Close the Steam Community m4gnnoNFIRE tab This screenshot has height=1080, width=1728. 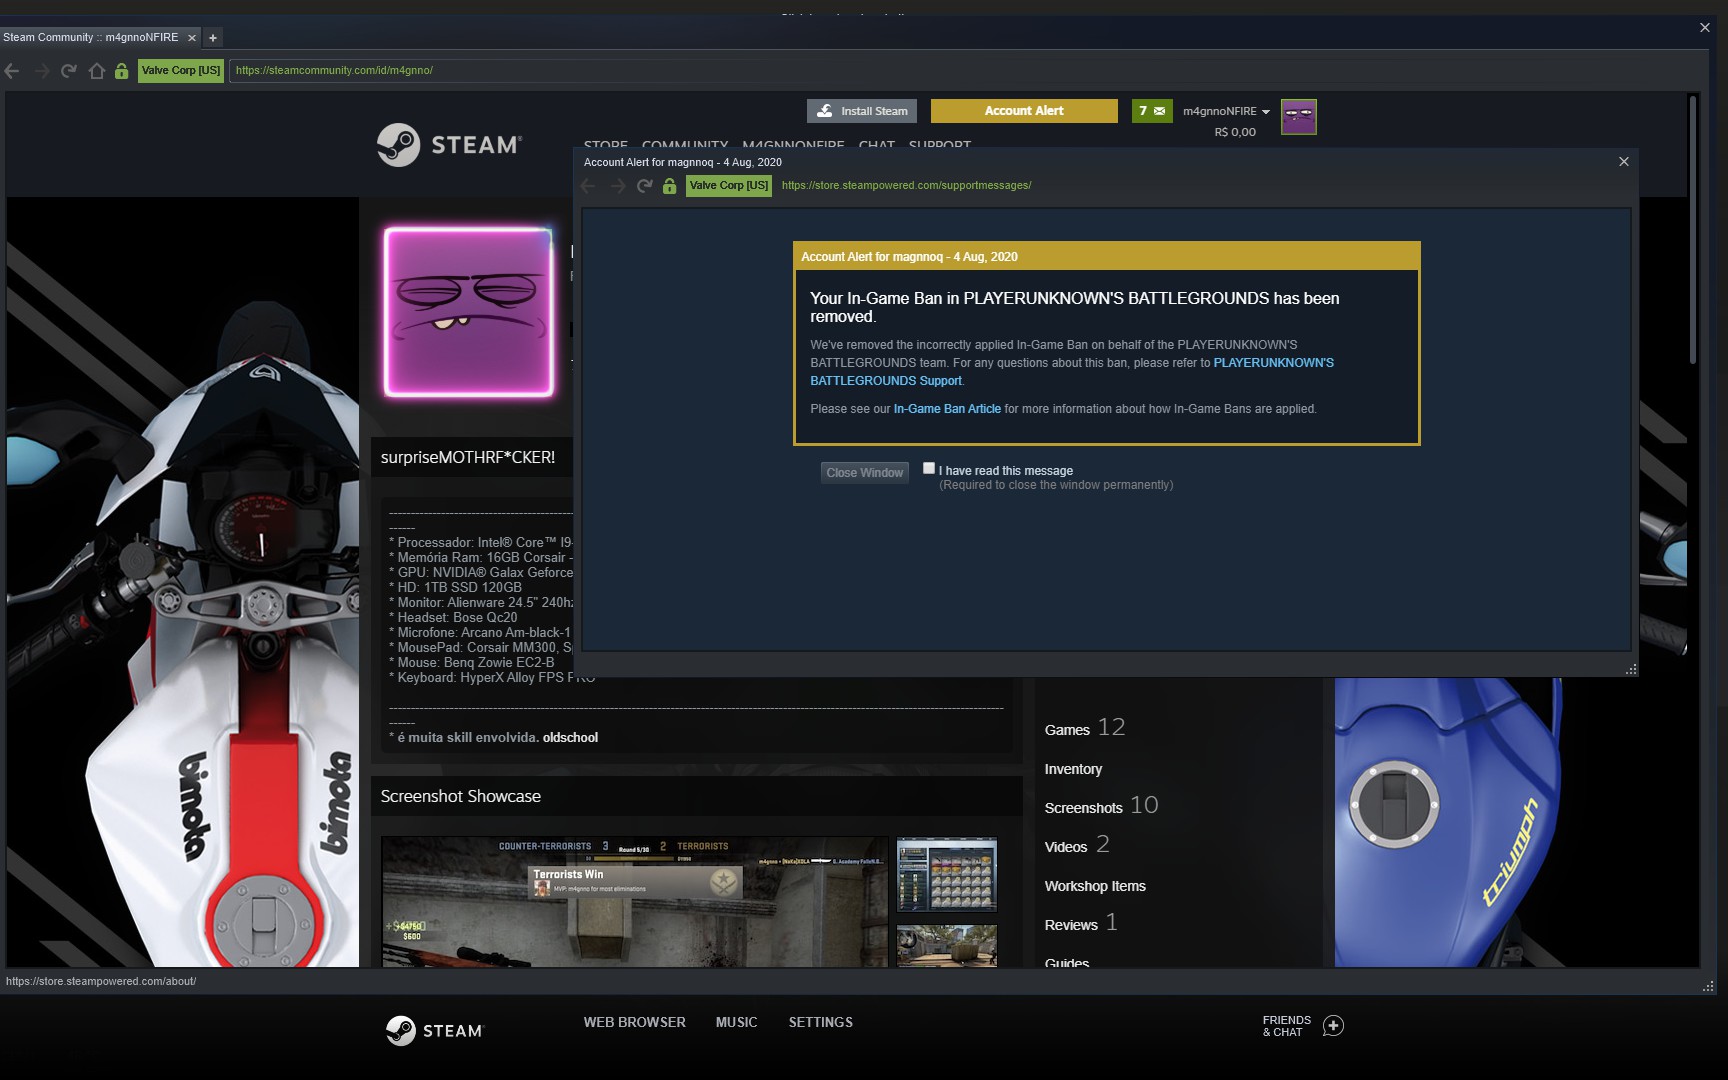point(192,38)
